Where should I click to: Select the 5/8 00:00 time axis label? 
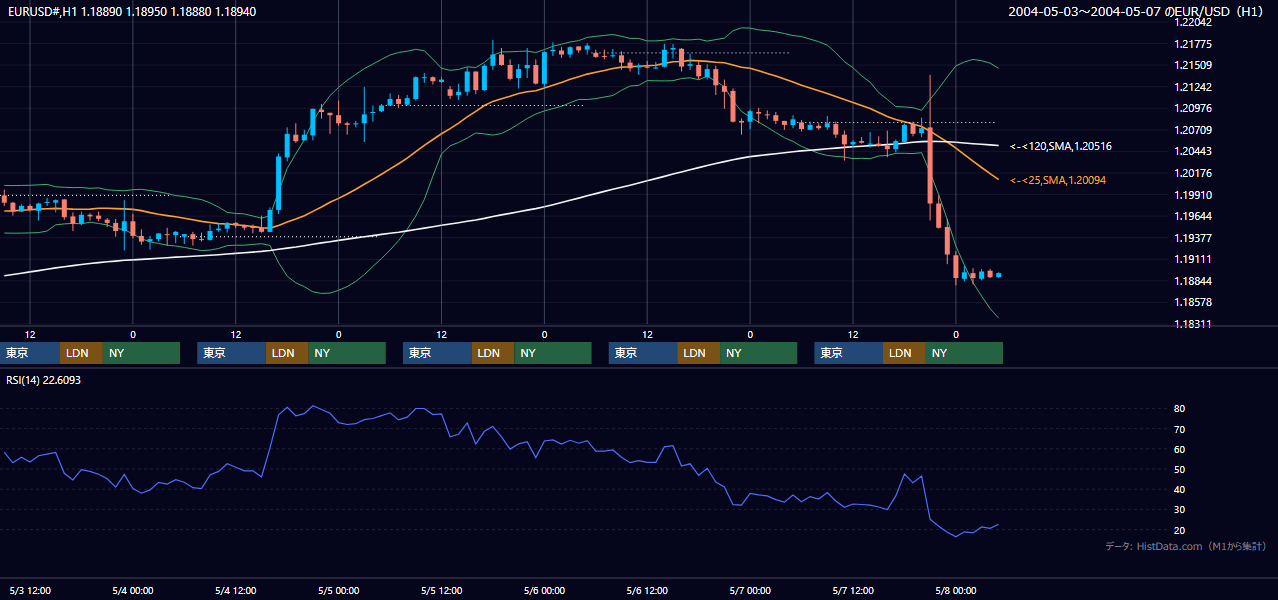[956, 590]
